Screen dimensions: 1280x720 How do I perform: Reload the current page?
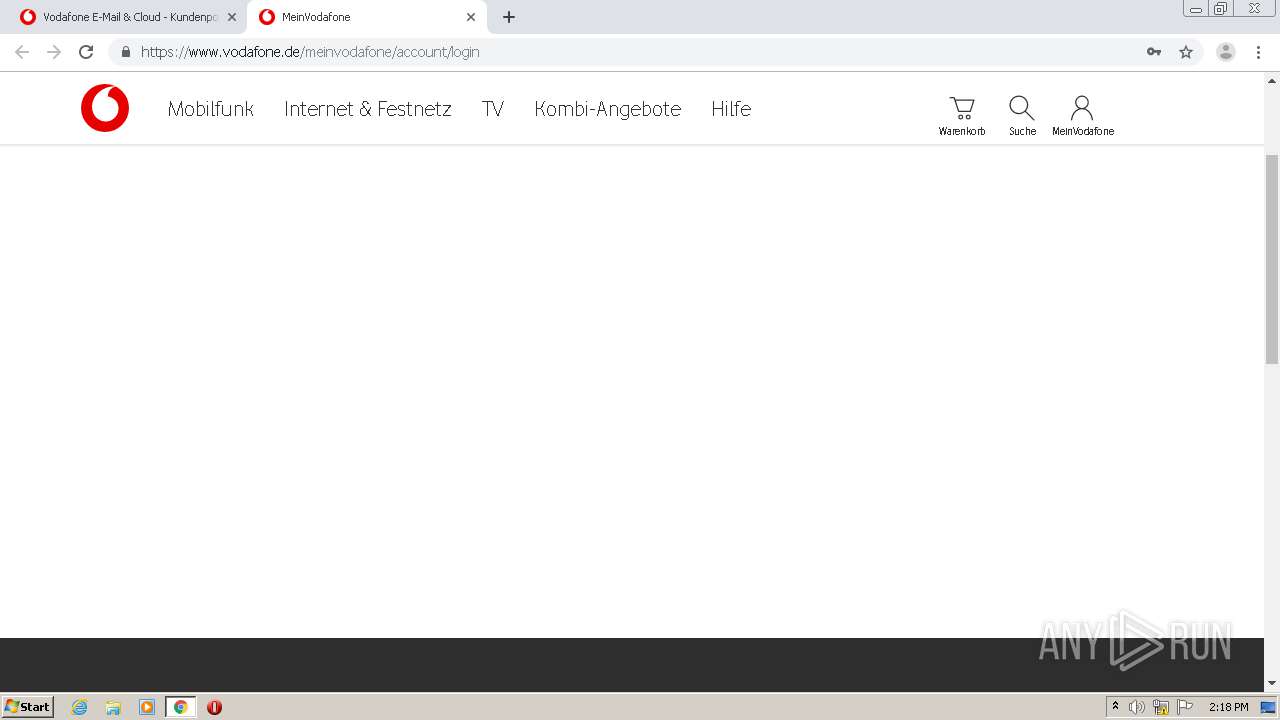86,52
